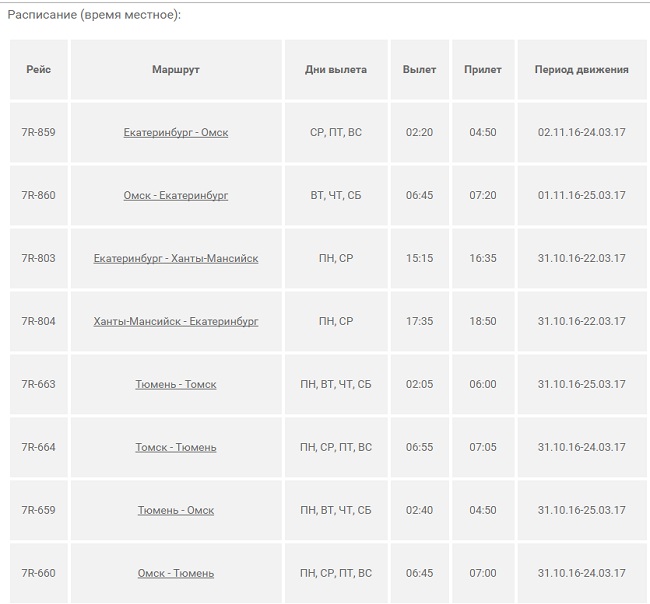
Task: Open the Екатеринбург - Омск route link
Action: pos(176,132)
